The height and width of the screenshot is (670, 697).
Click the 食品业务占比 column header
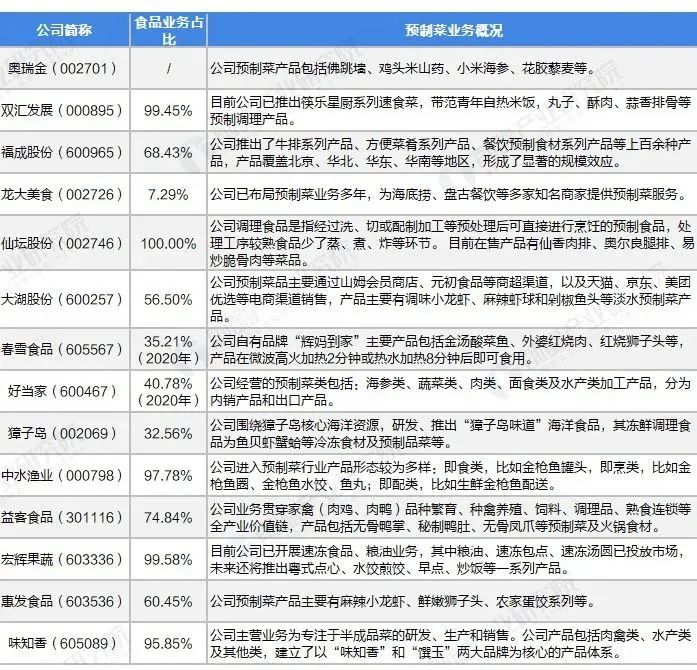pyautogui.click(x=168, y=30)
